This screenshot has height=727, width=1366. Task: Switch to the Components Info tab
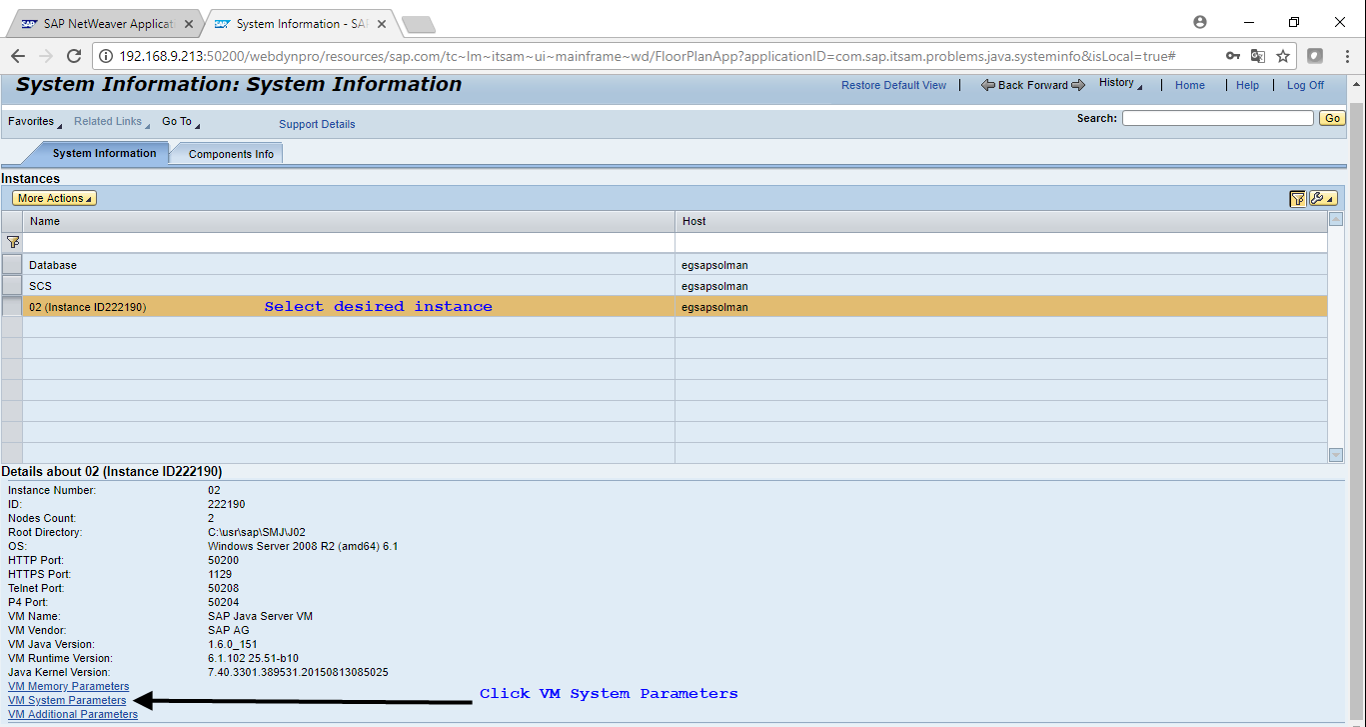click(x=231, y=154)
